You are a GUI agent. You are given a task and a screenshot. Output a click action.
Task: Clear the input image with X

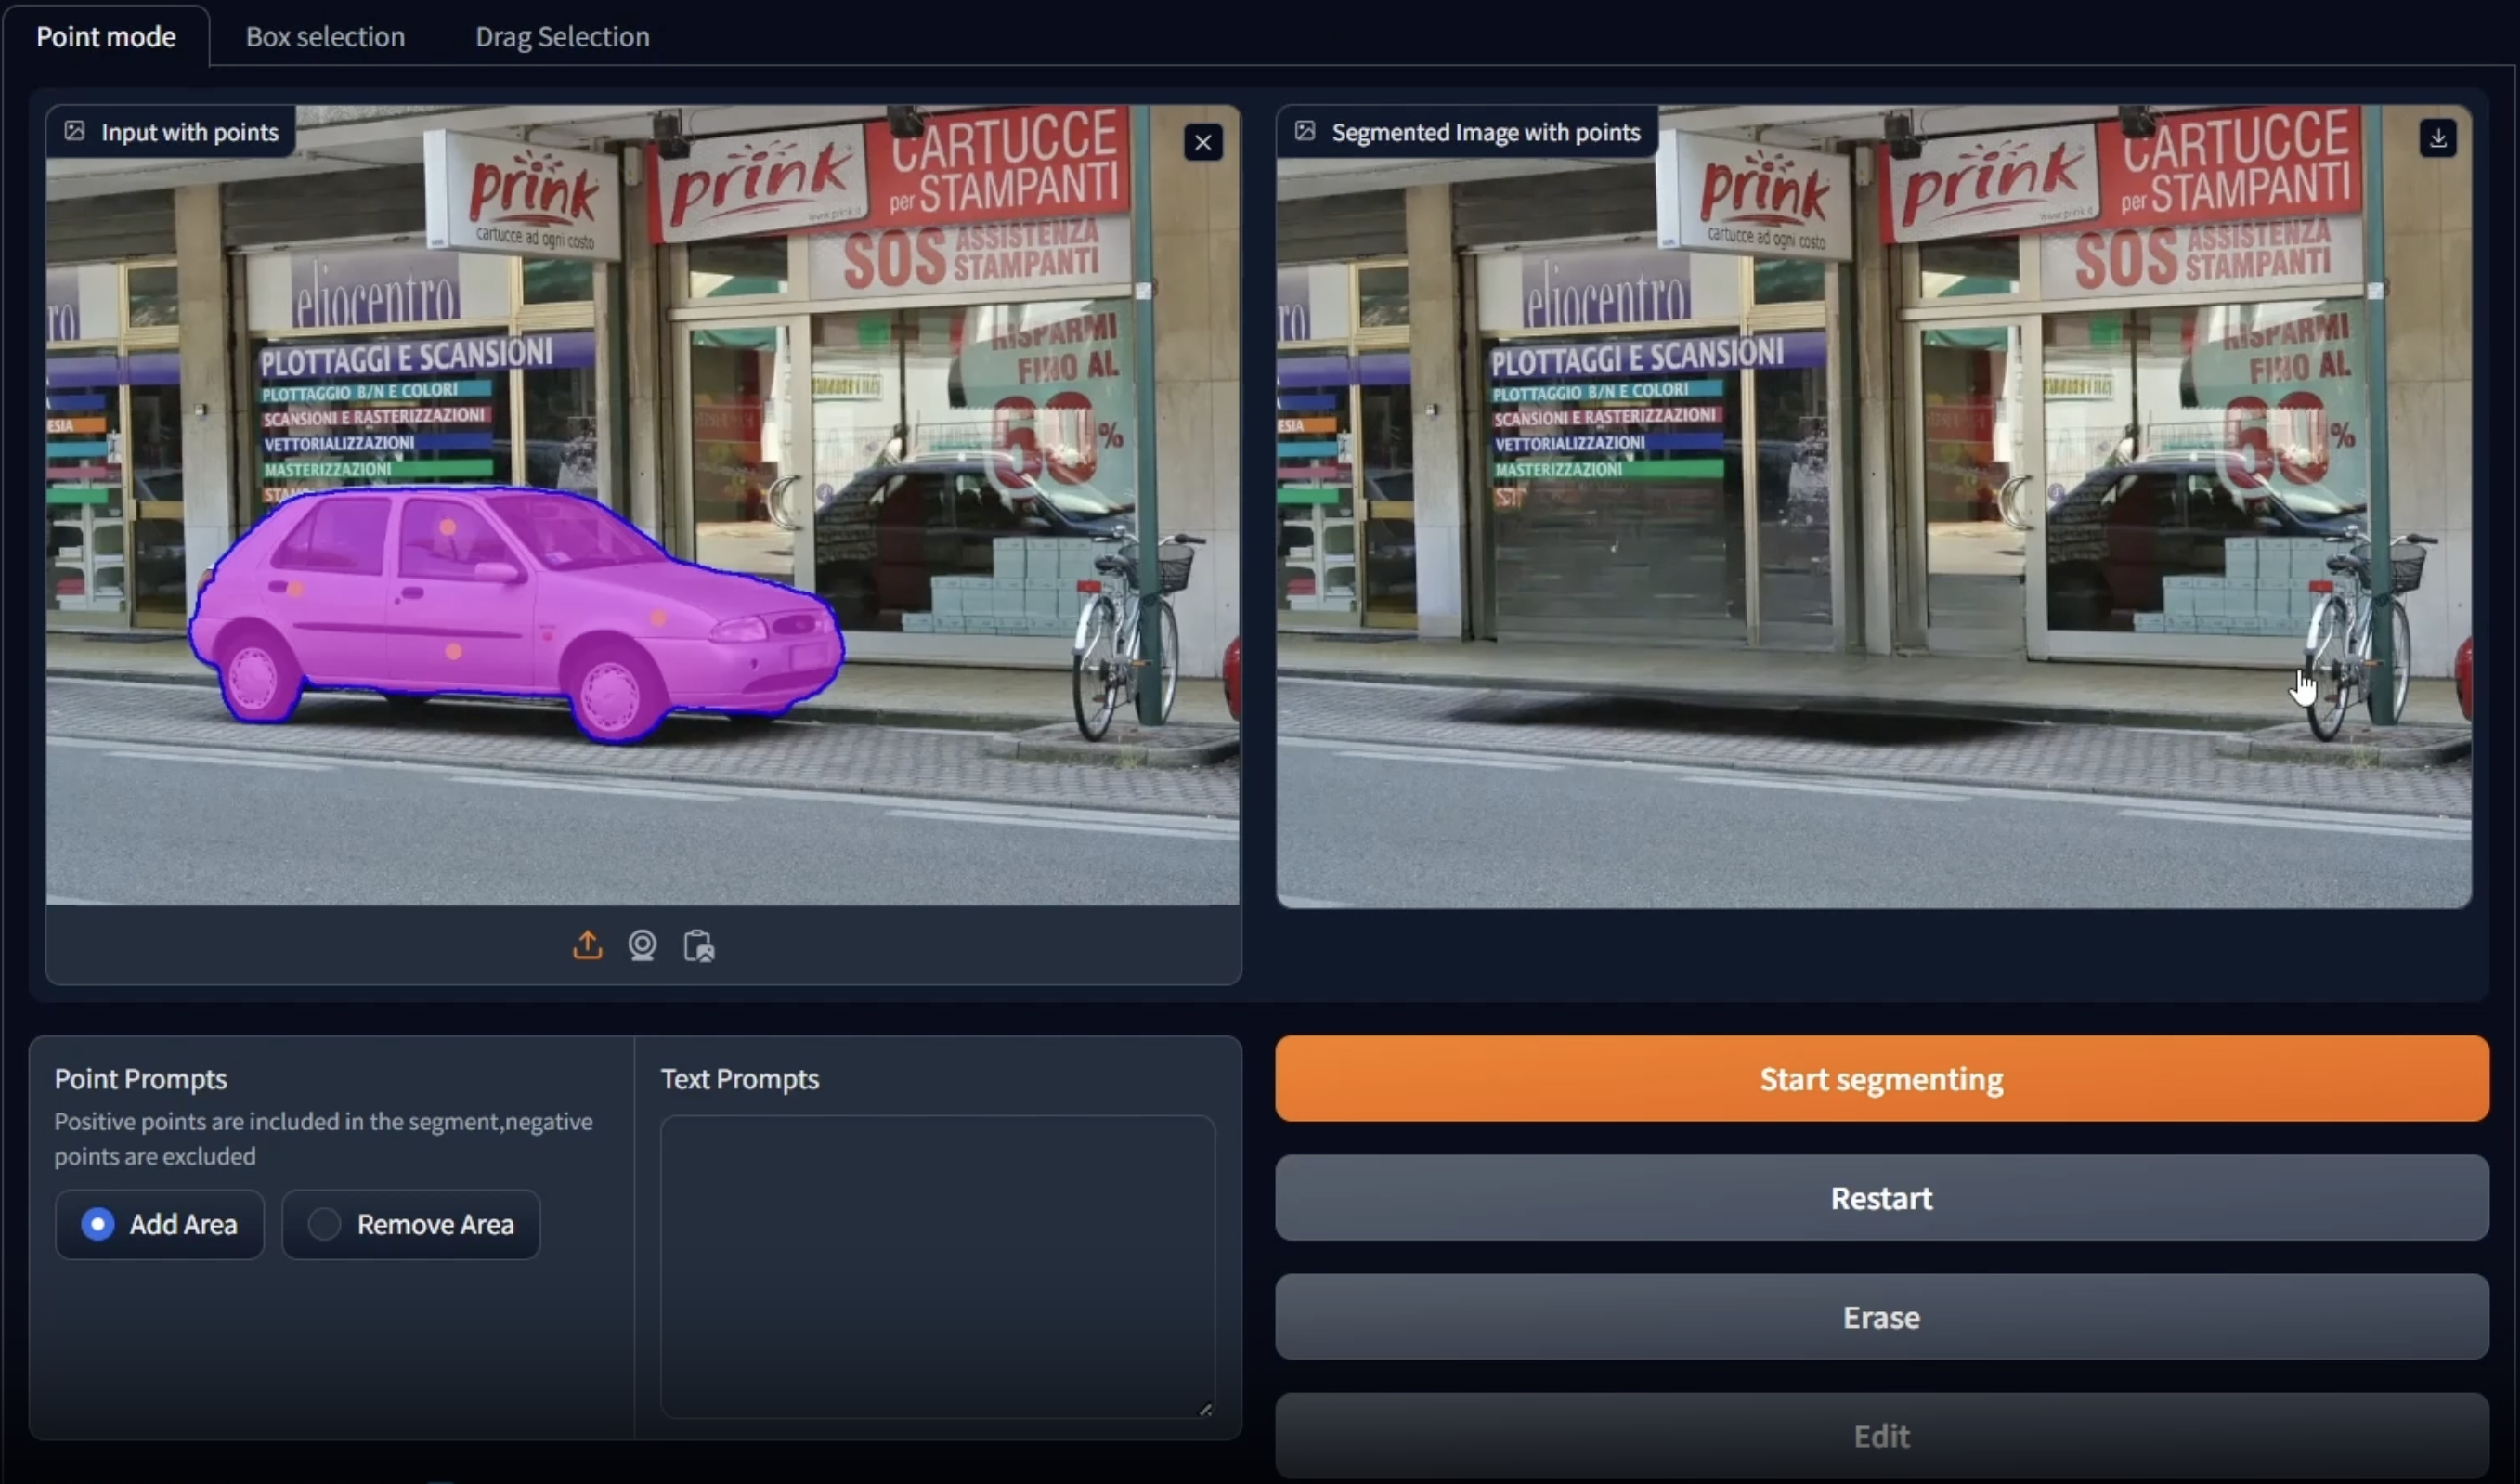pyautogui.click(x=1203, y=143)
